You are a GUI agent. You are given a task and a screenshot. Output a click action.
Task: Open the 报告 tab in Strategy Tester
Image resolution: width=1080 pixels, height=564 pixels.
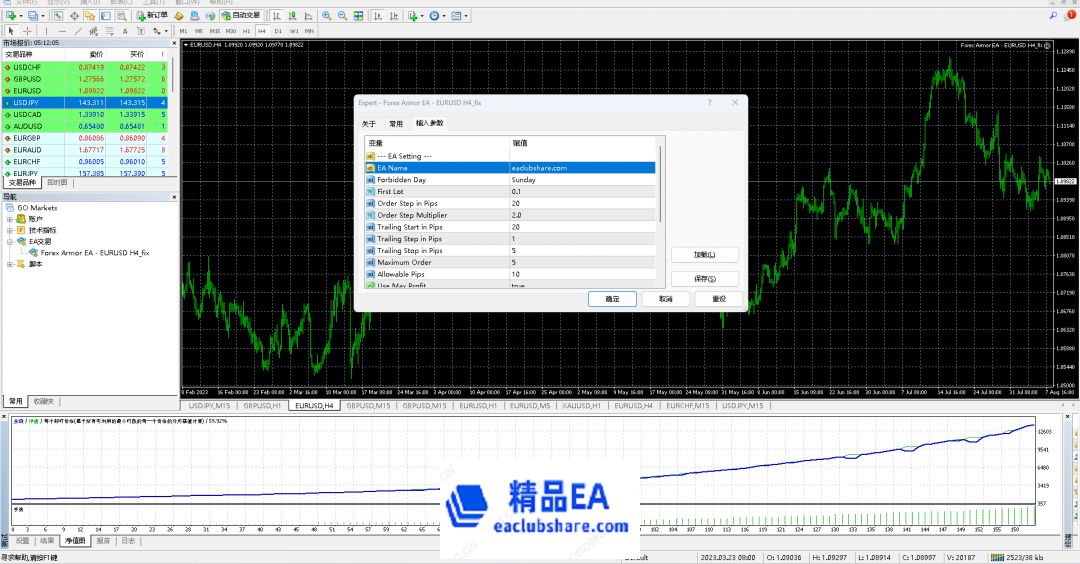[103, 541]
